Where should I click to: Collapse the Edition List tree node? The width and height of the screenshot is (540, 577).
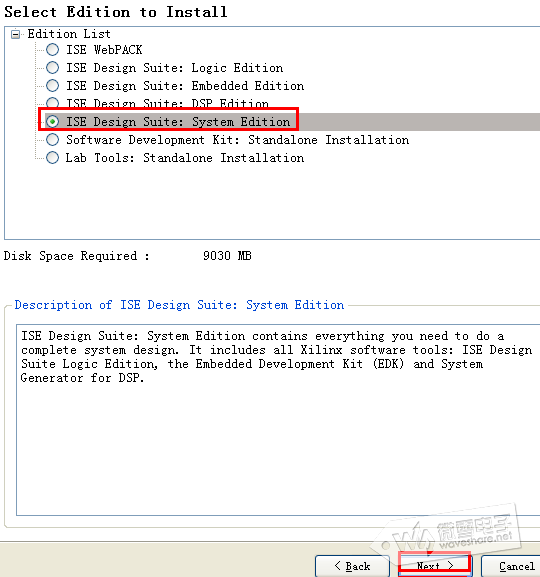[15, 35]
